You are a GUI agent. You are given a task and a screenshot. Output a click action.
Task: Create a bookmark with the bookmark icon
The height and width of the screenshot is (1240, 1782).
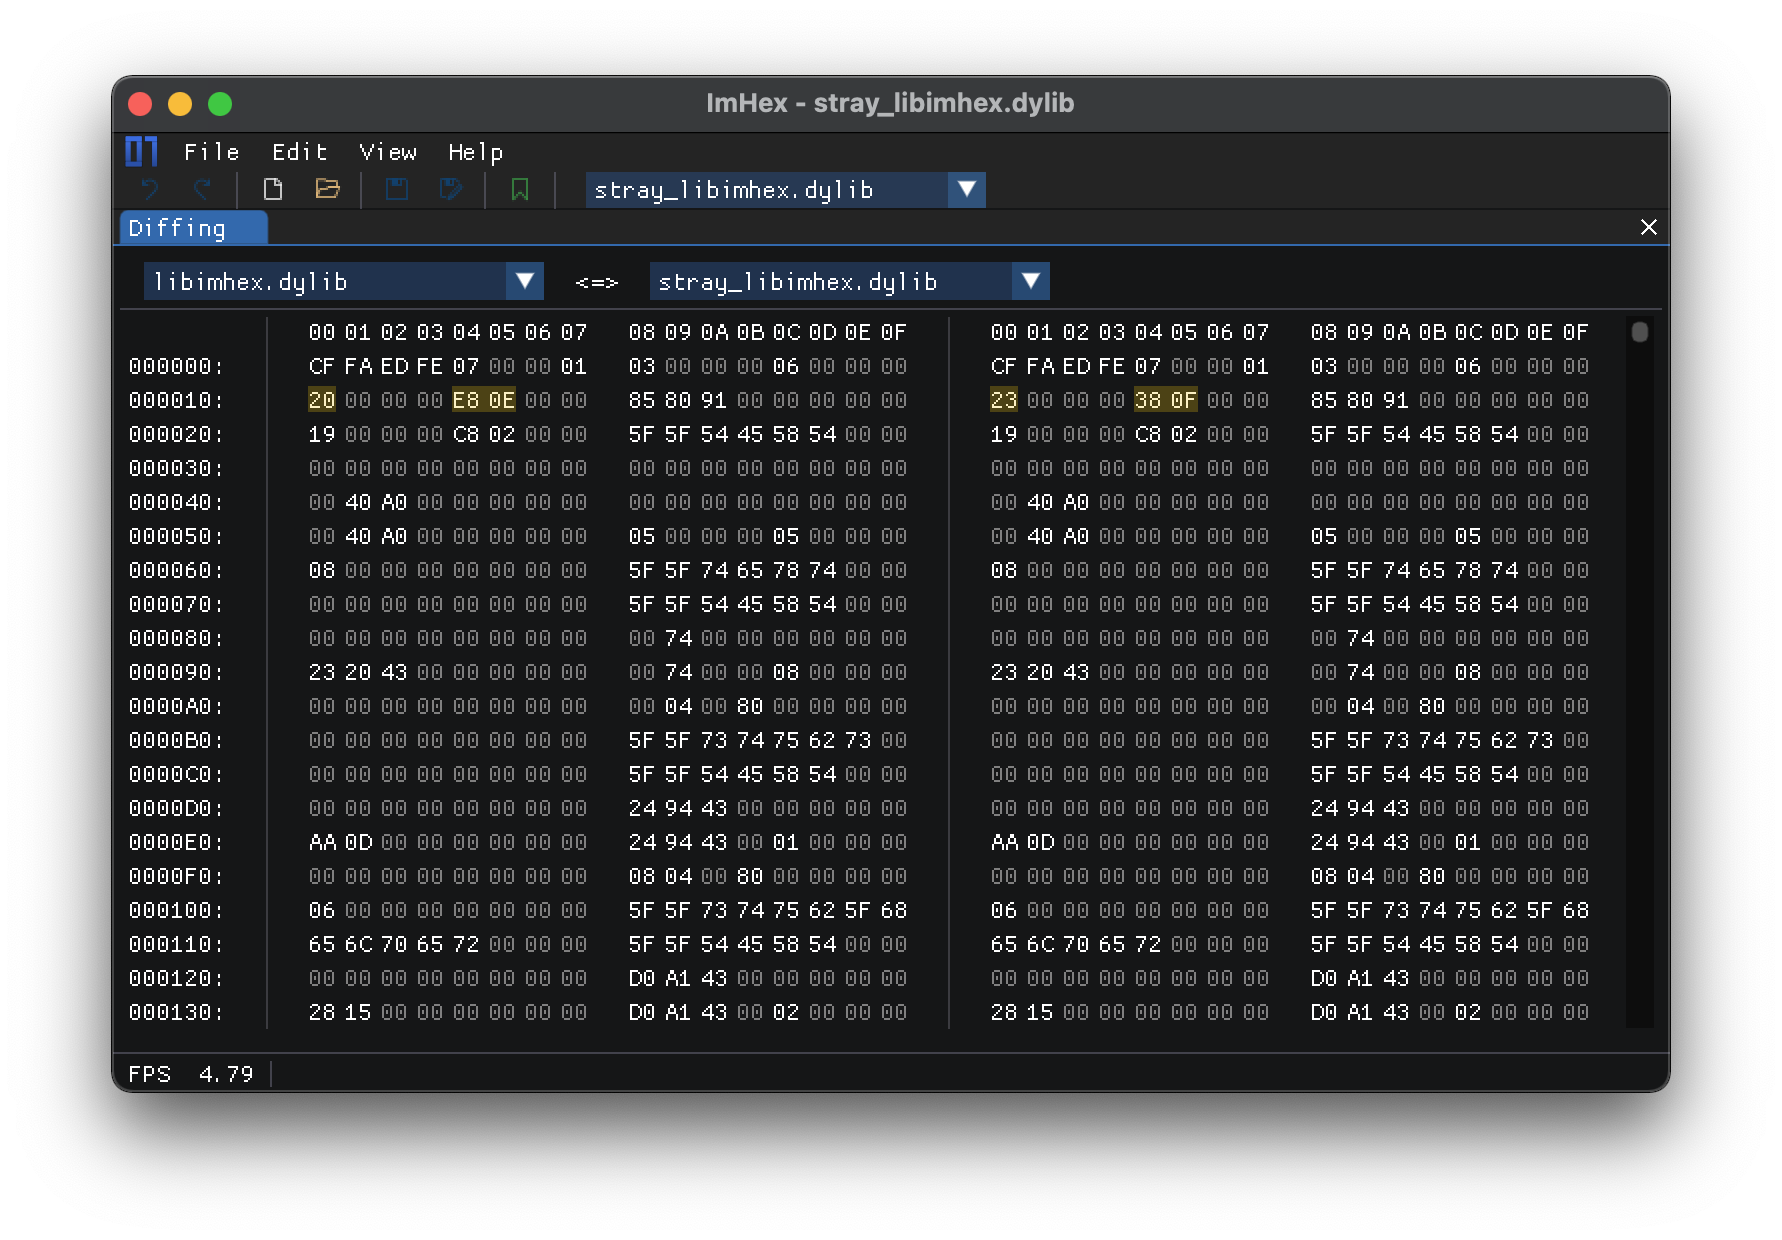tap(519, 190)
